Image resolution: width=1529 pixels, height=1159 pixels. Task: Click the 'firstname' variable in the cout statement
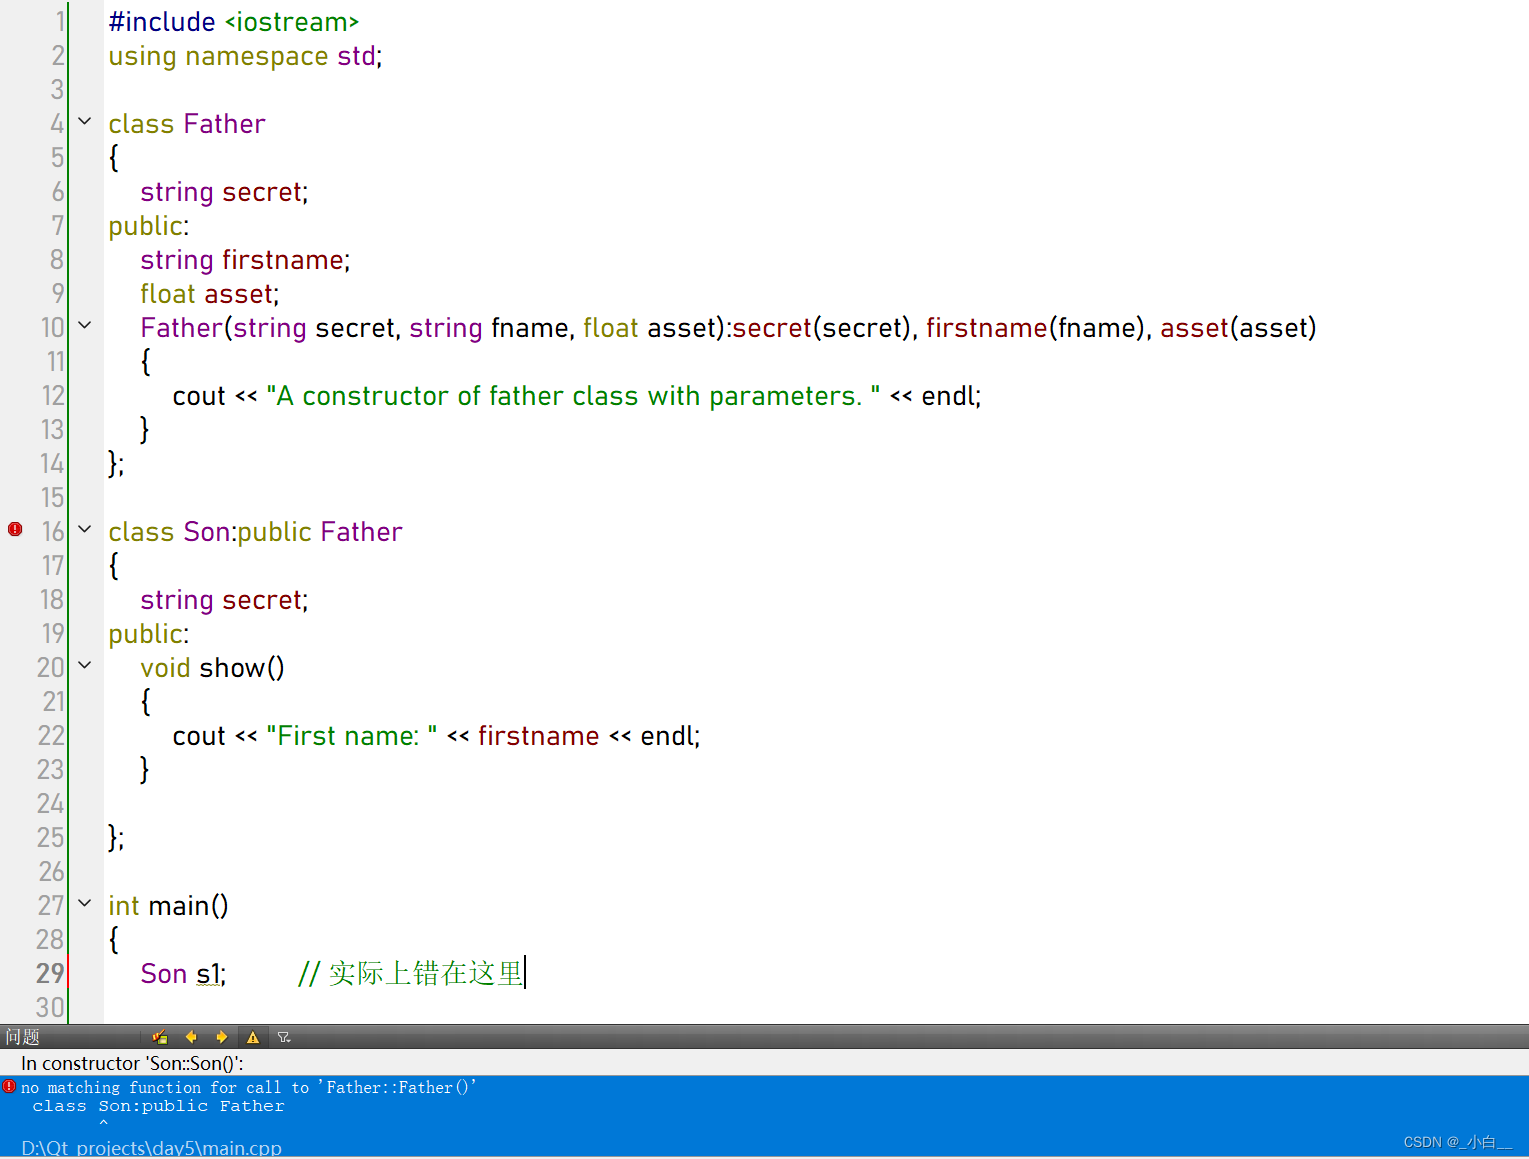click(538, 736)
